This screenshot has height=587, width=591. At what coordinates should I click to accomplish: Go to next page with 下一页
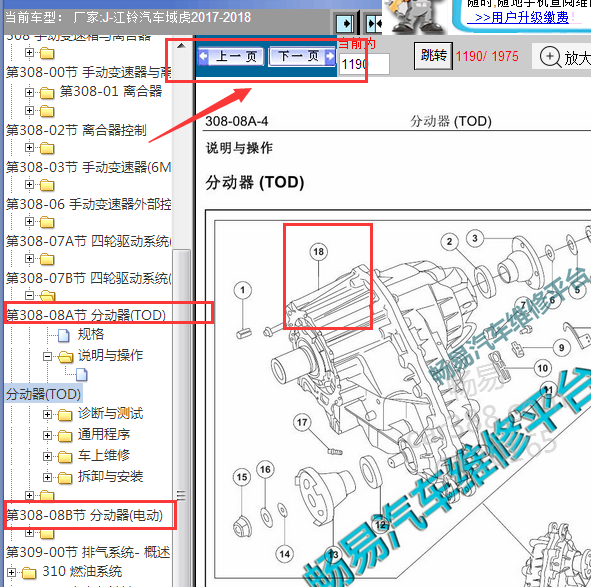[x=302, y=57]
